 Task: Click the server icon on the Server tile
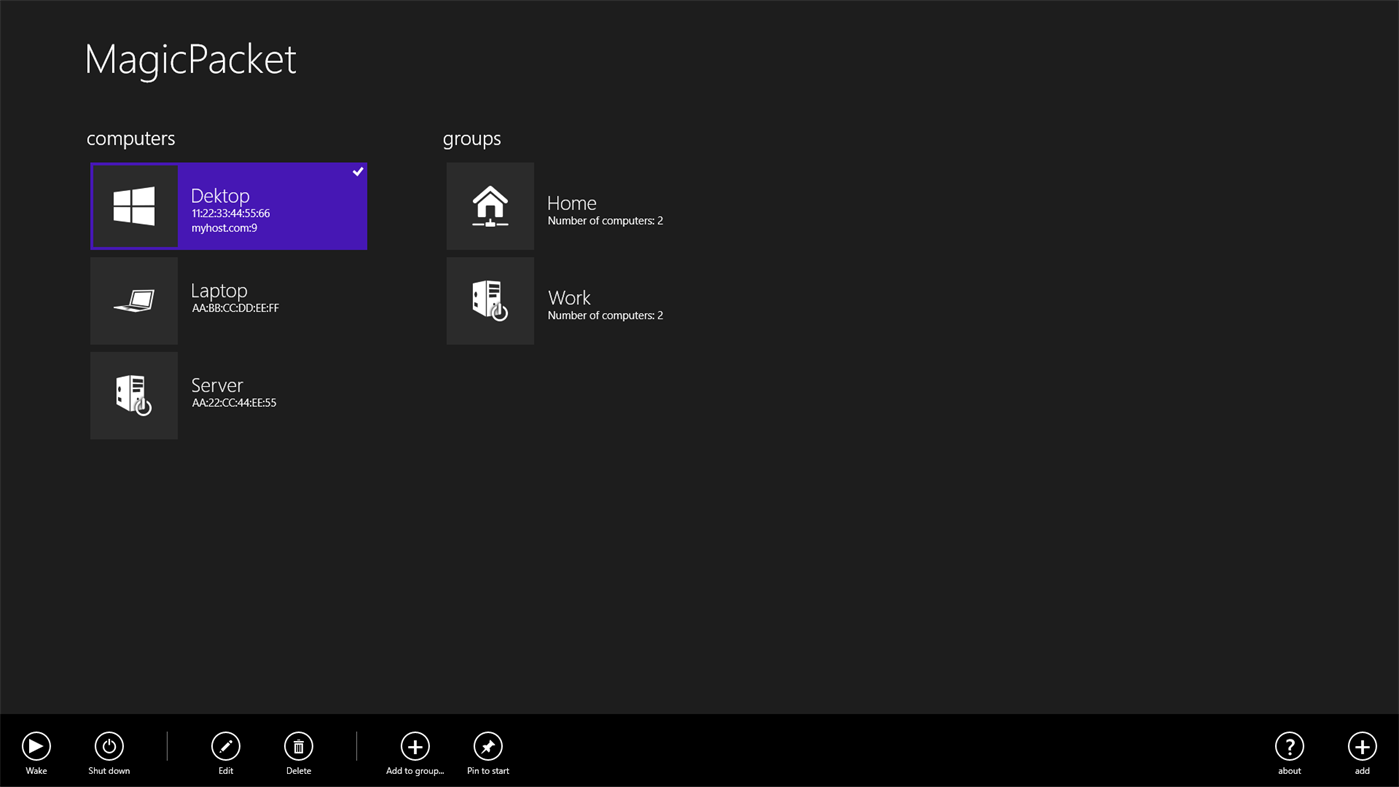133,394
